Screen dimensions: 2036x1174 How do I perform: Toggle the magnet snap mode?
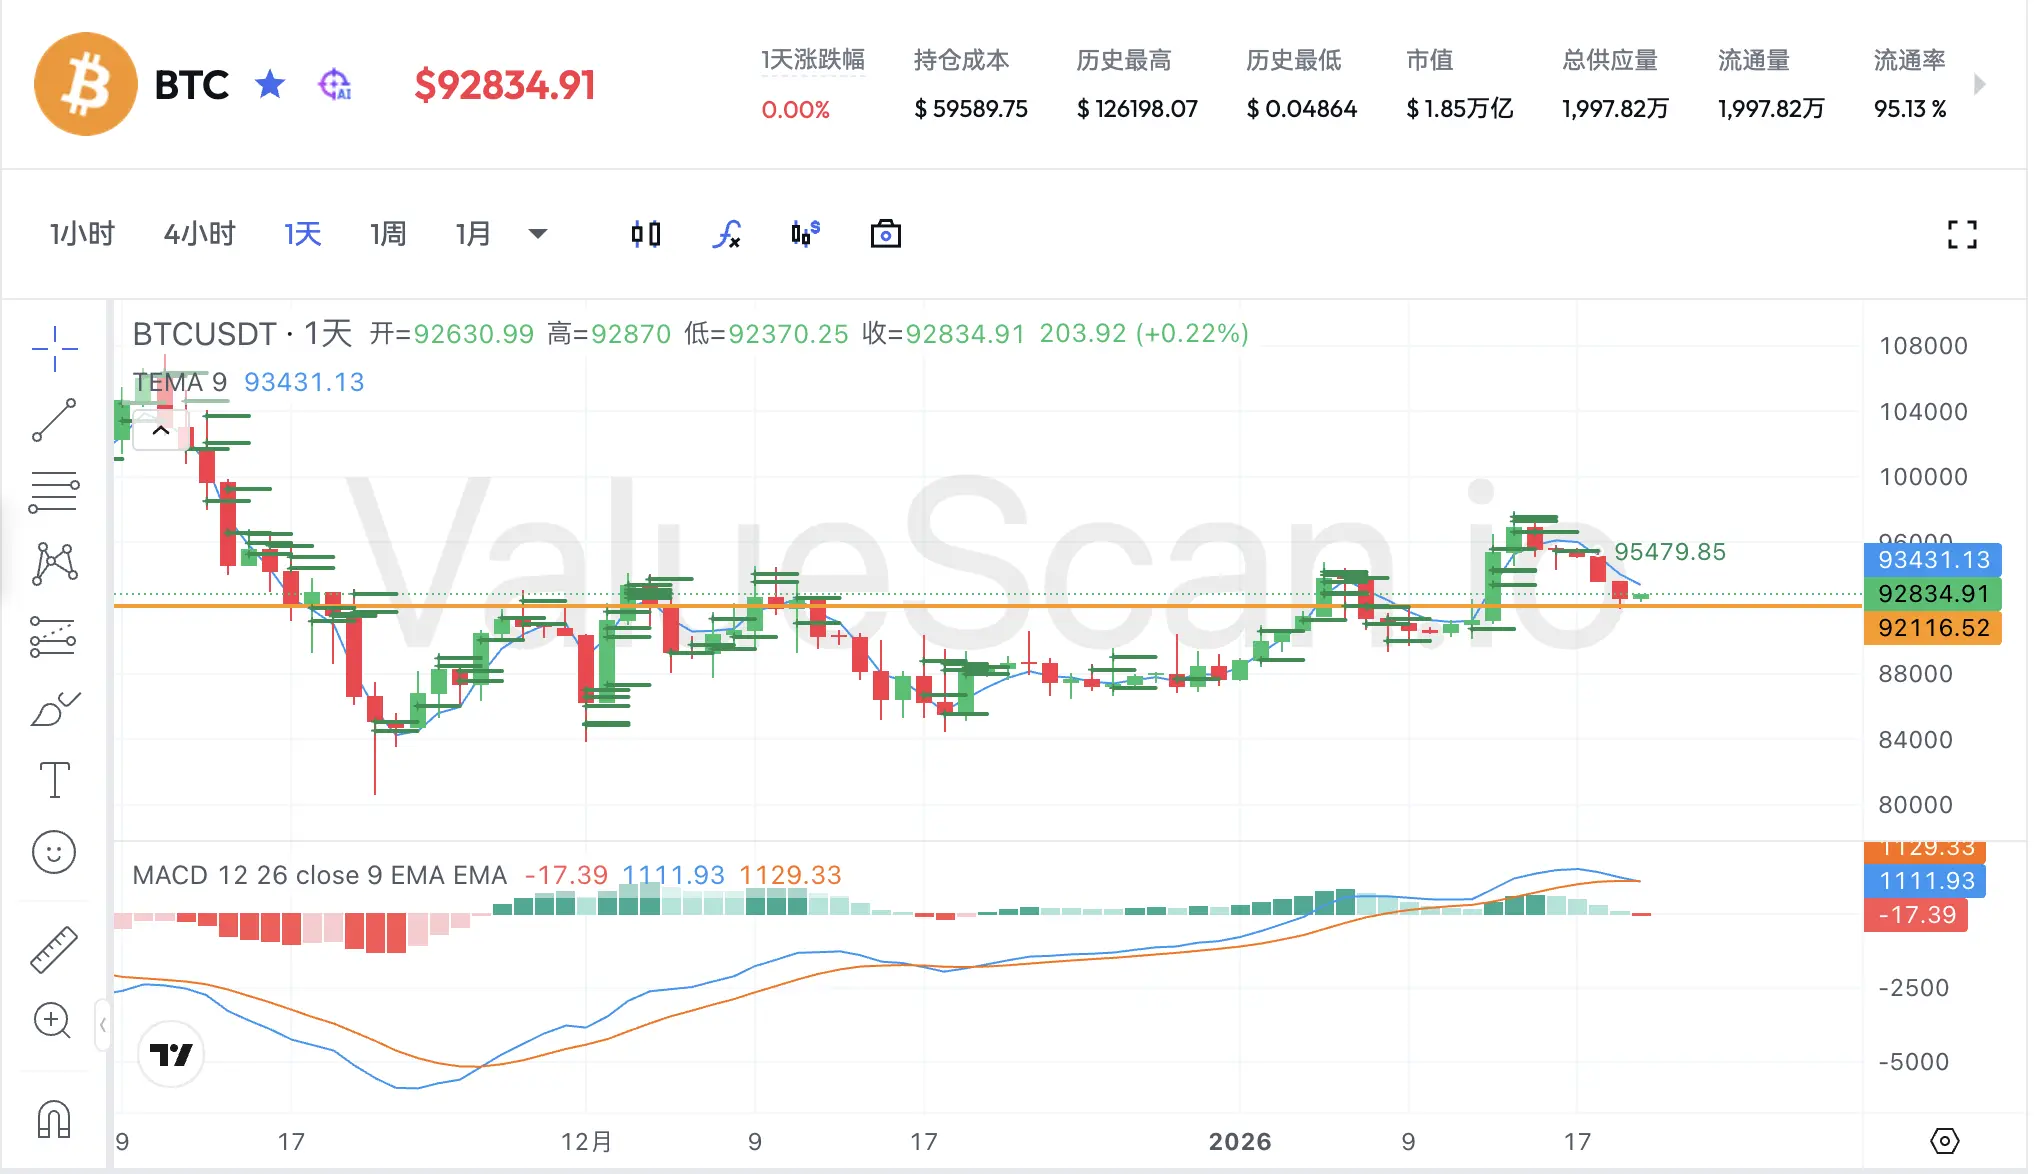click(54, 1119)
